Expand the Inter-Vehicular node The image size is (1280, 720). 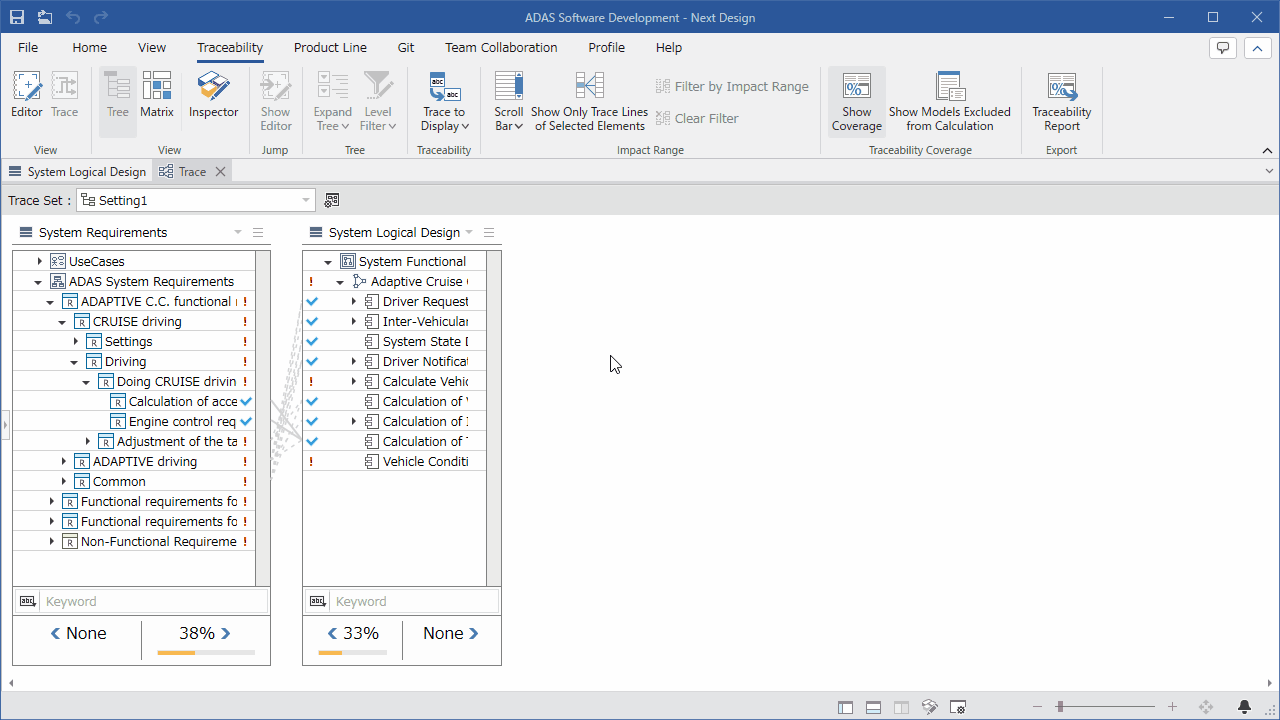pos(353,321)
